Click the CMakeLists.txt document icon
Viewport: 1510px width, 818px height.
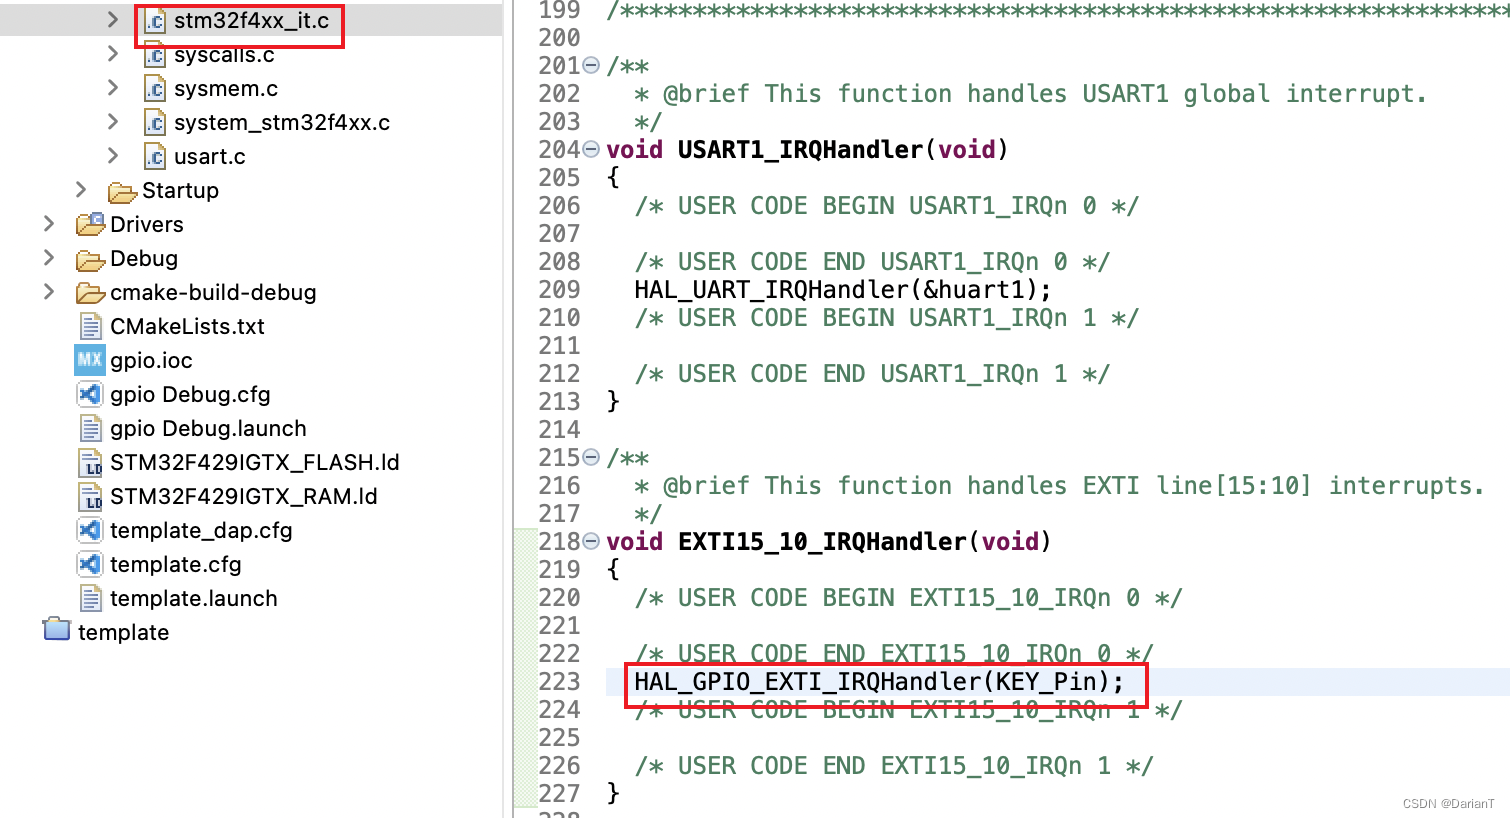90,327
